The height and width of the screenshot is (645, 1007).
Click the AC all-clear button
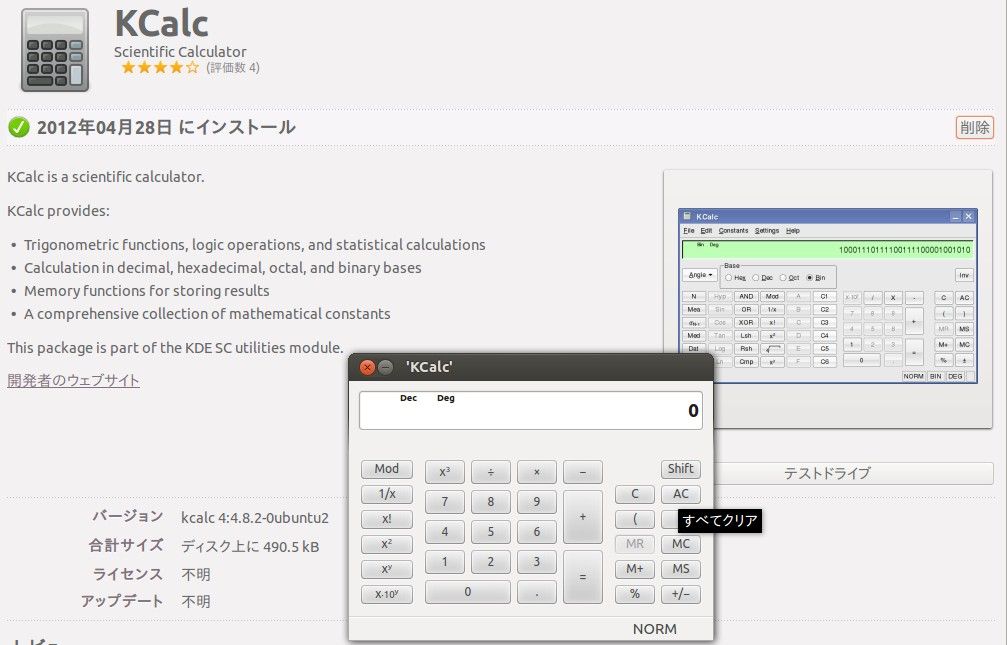pyautogui.click(x=680, y=494)
